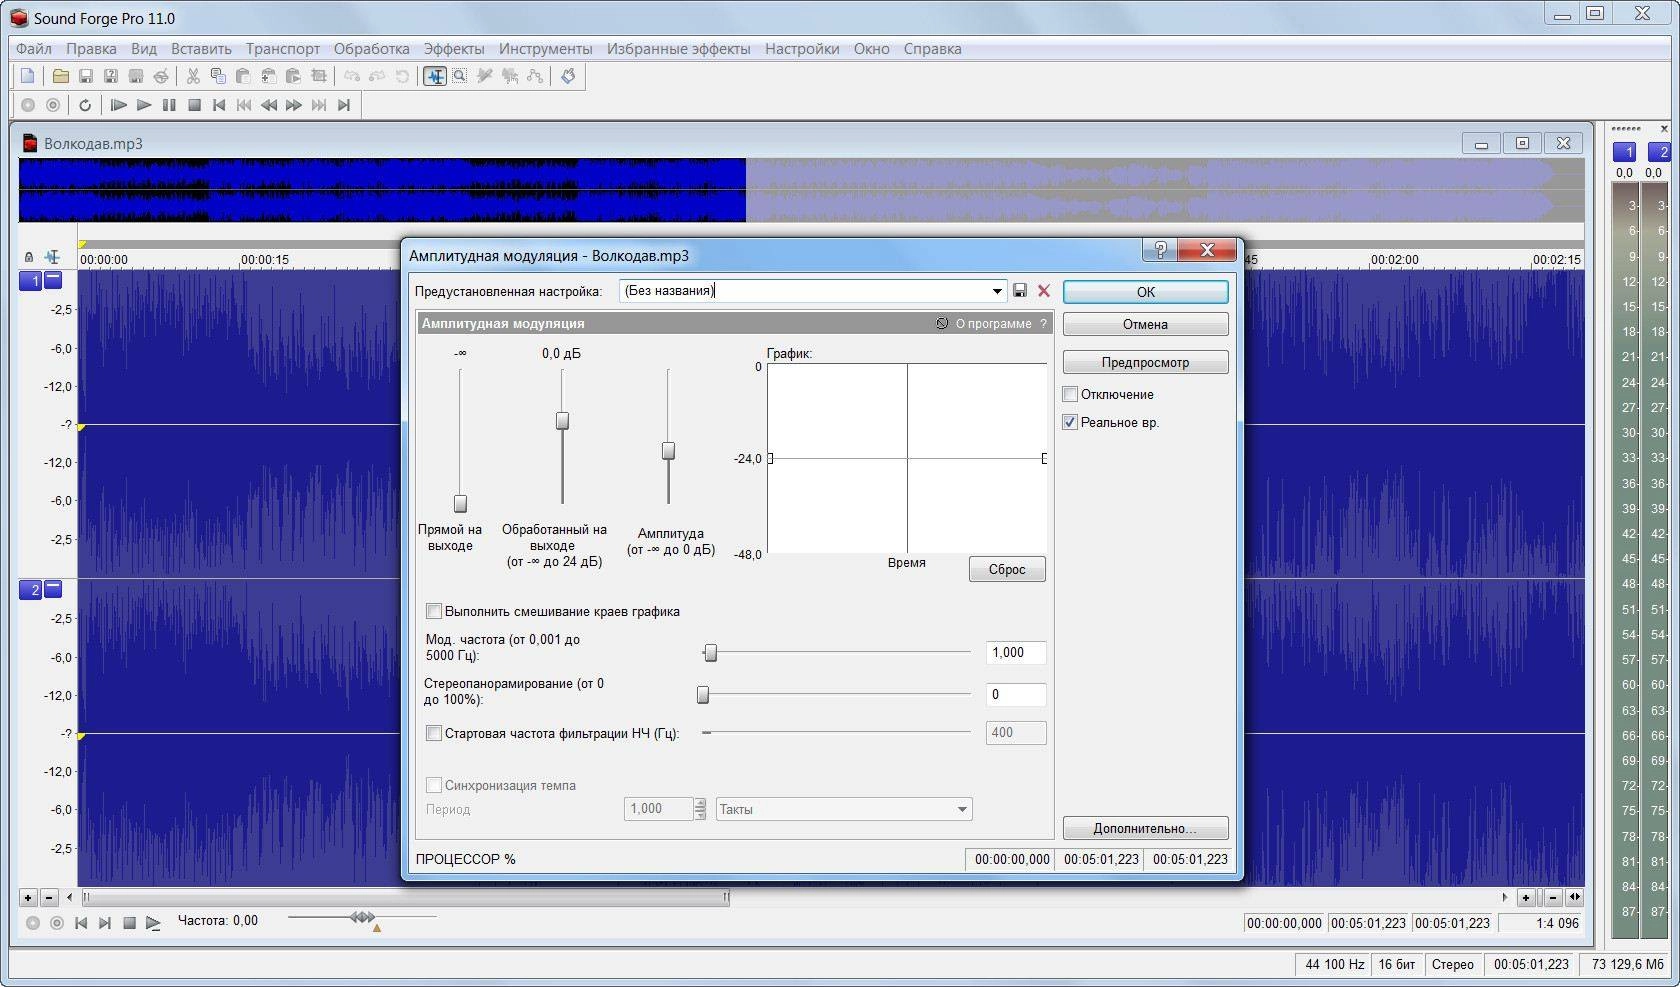
Task: Enable Выполнить смешивание краев графика checkbox
Action: tap(434, 611)
